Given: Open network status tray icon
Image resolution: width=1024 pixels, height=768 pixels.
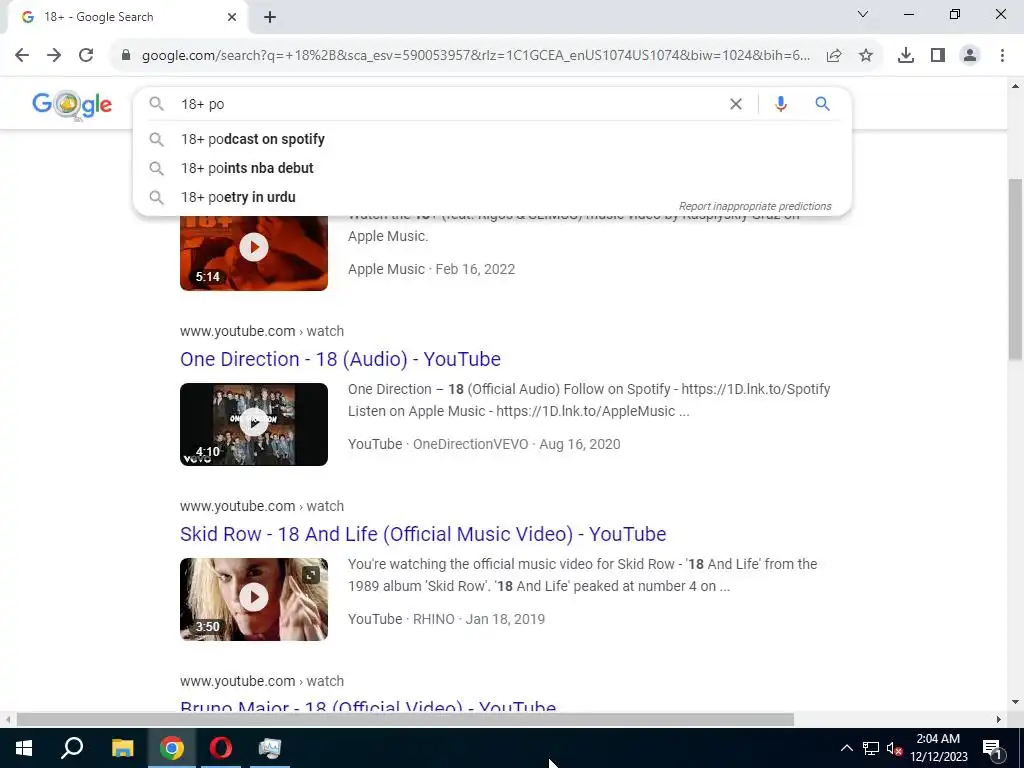Looking at the screenshot, I should 871,748.
